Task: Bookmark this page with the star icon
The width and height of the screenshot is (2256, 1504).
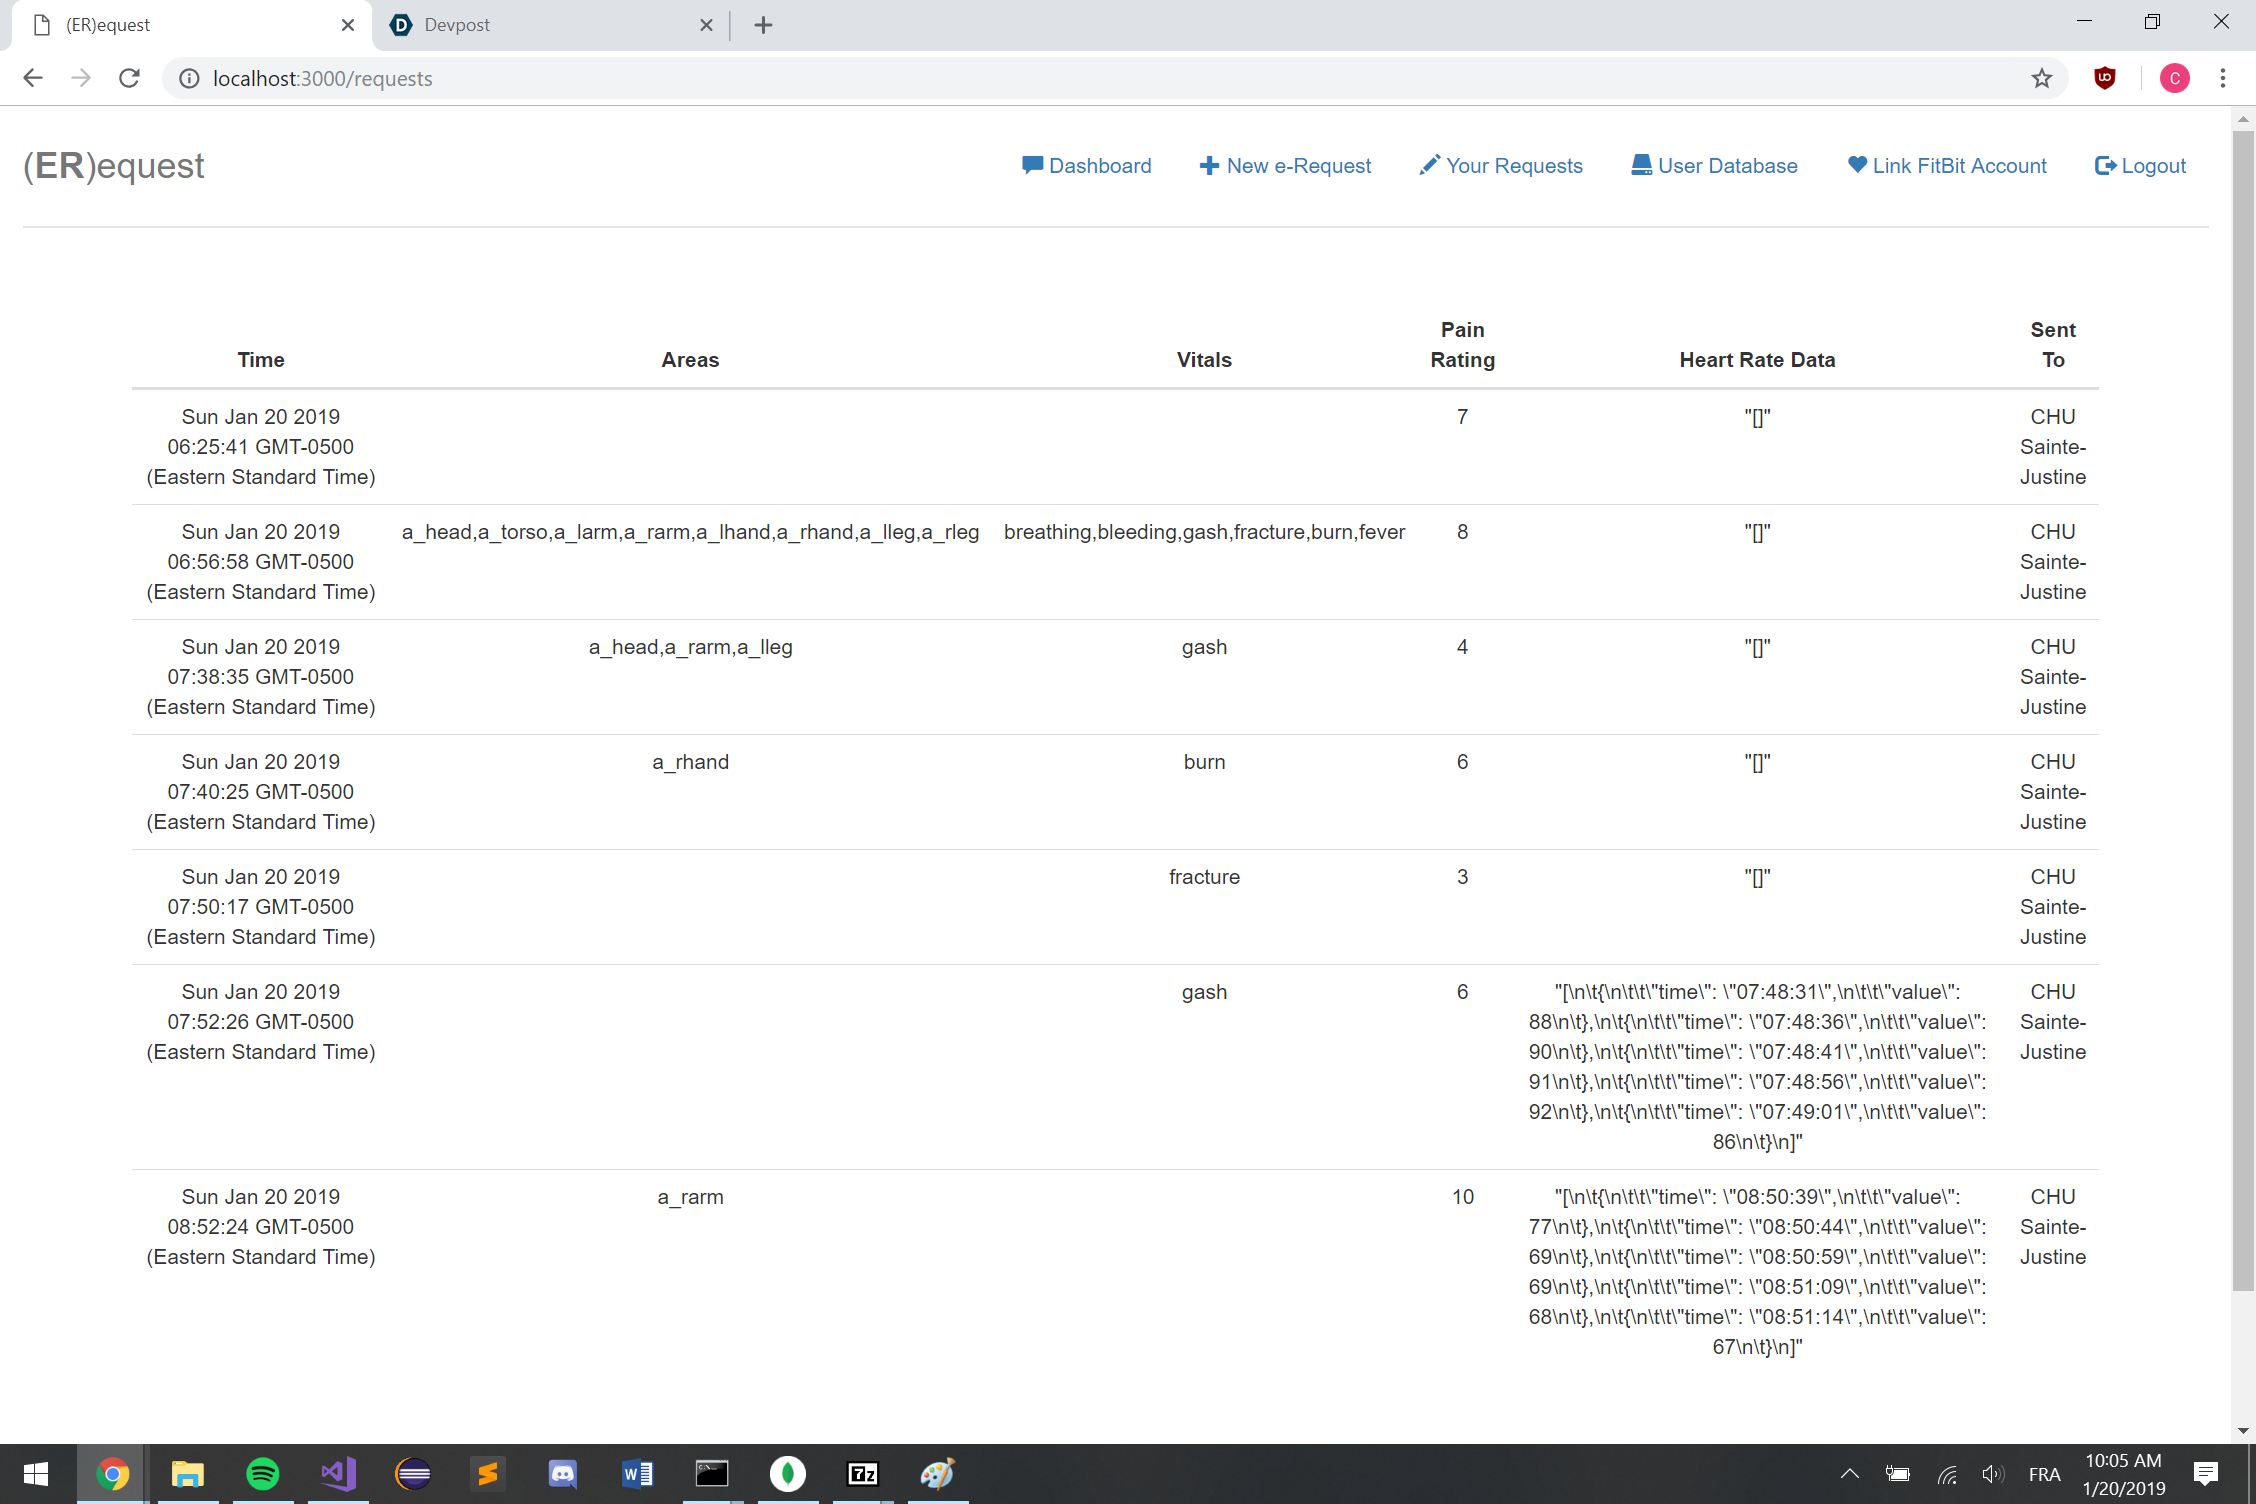Action: click(2042, 78)
